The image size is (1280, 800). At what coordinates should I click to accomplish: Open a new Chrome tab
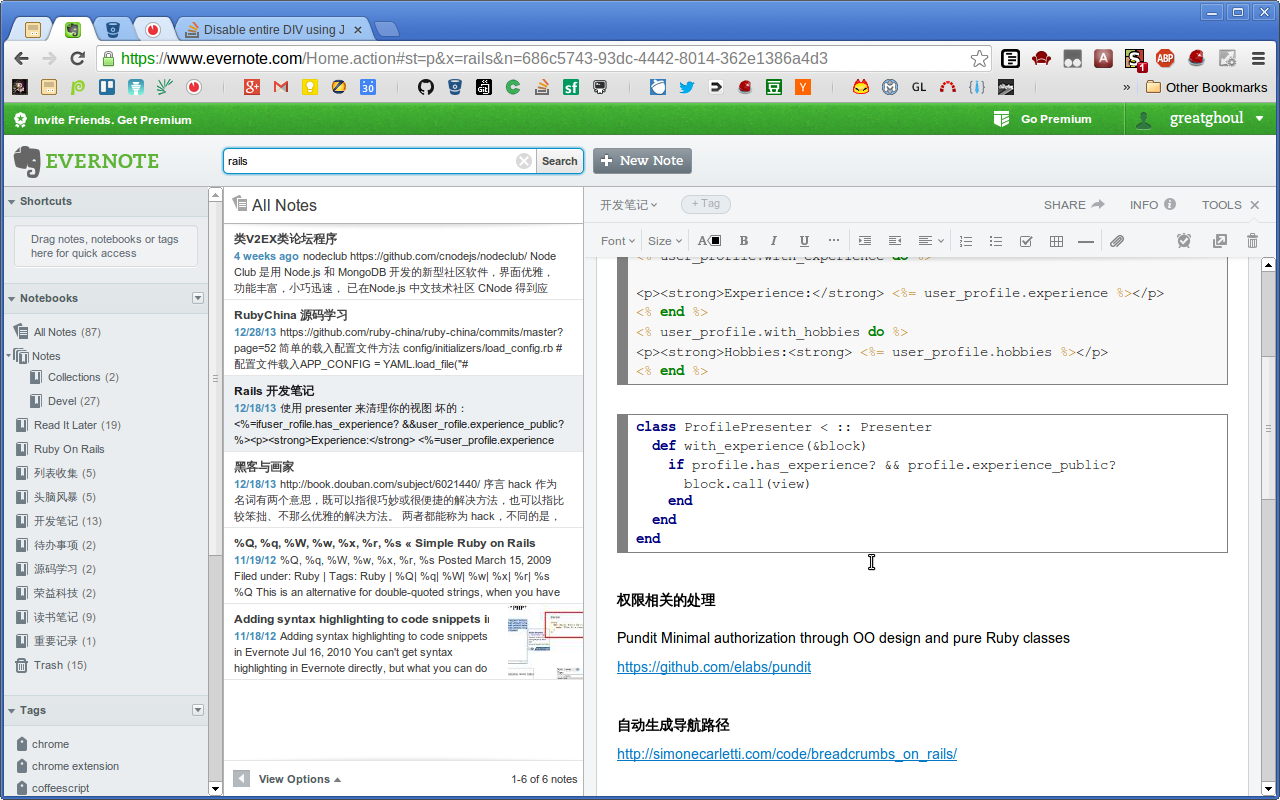[386, 29]
